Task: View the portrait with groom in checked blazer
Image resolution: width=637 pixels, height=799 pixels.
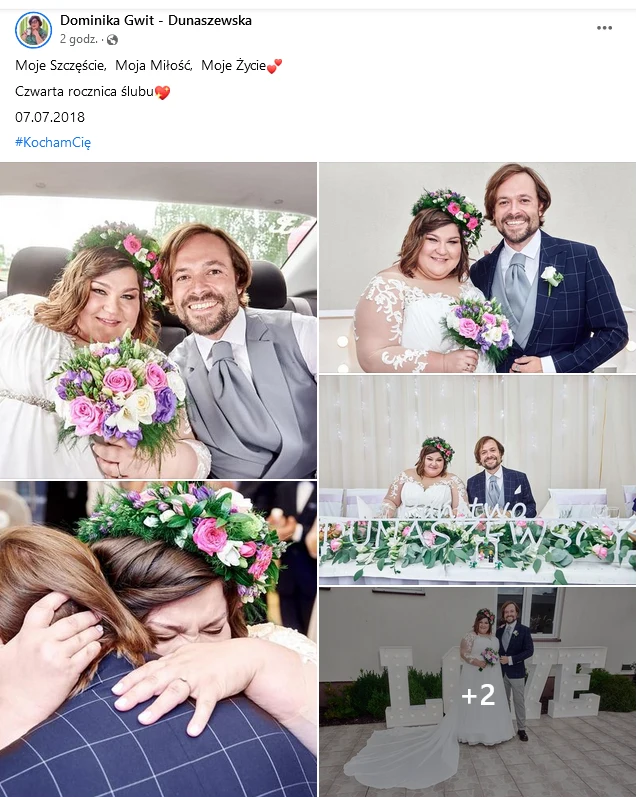Action: (477, 268)
